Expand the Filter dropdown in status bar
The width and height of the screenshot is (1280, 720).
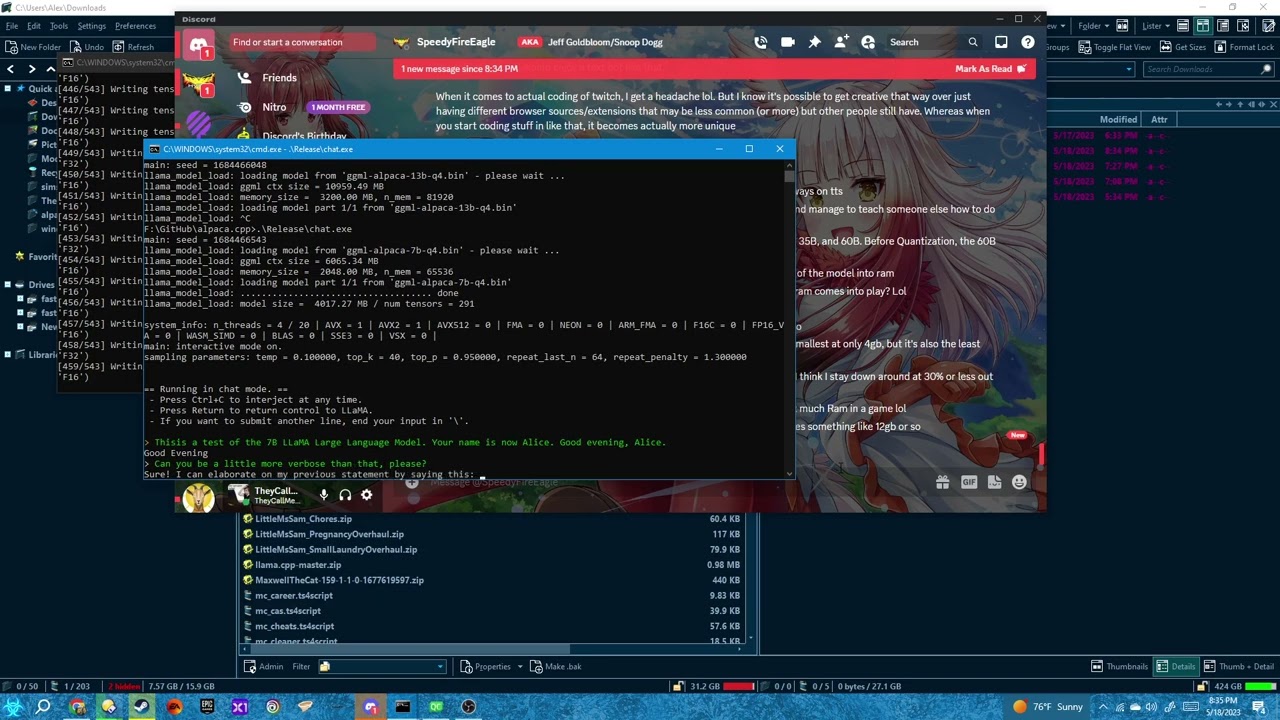pyautogui.click(x=440, y=667)
